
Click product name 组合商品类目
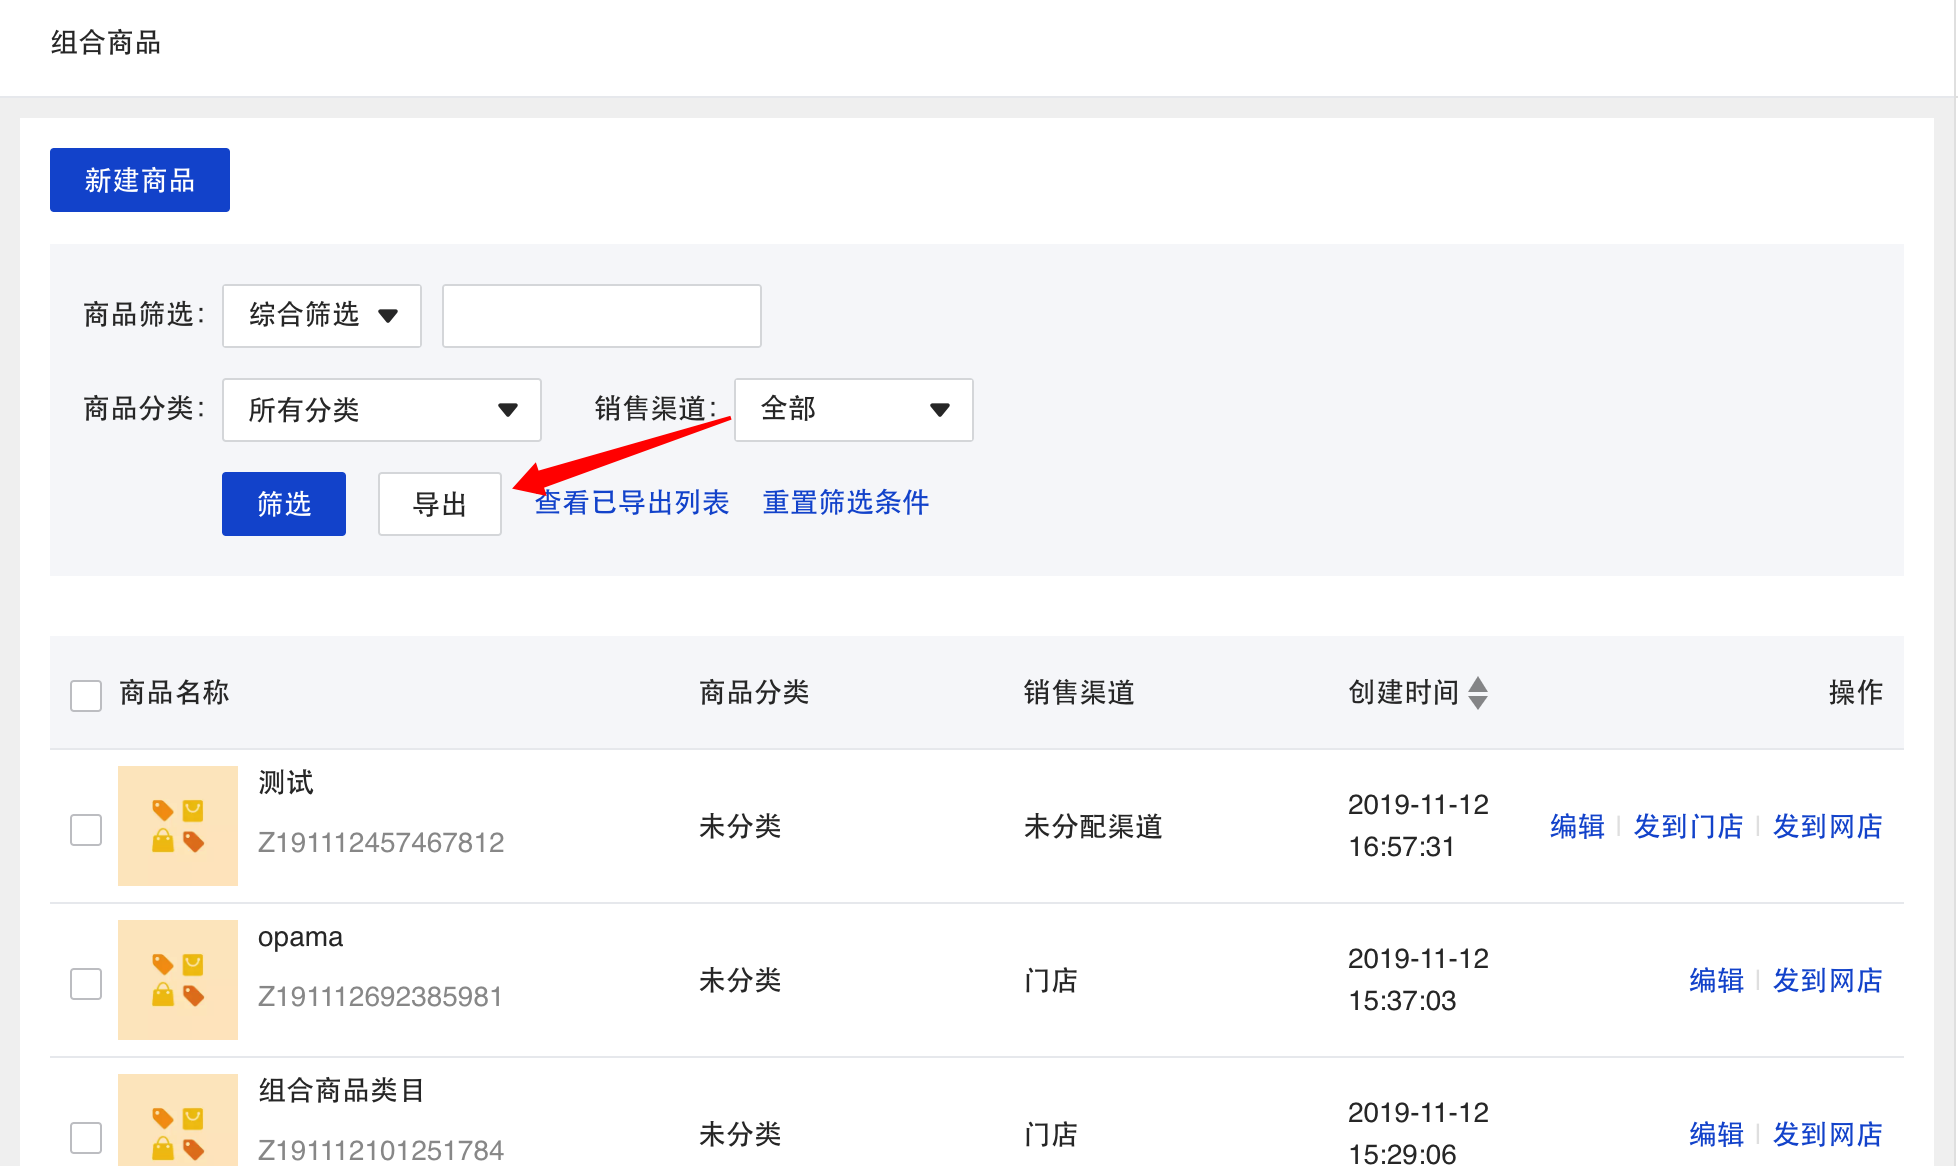coord(342,1091)
